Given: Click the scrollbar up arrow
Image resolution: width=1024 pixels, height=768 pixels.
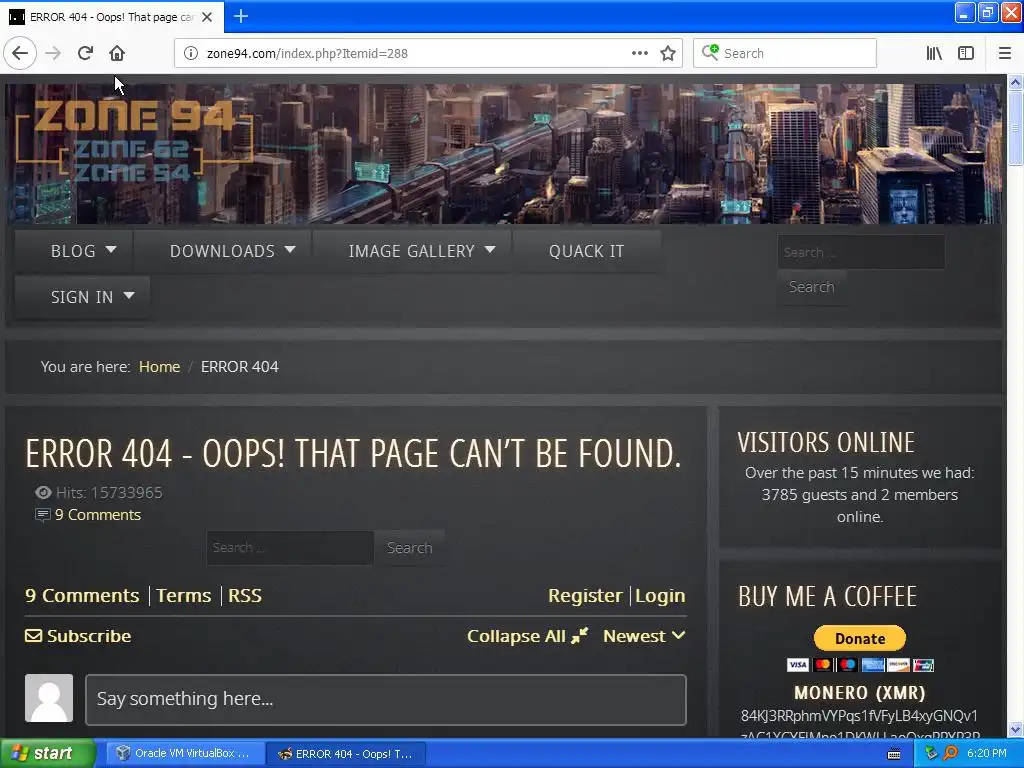Looking at the screenshot, I should coord(1015,82).
